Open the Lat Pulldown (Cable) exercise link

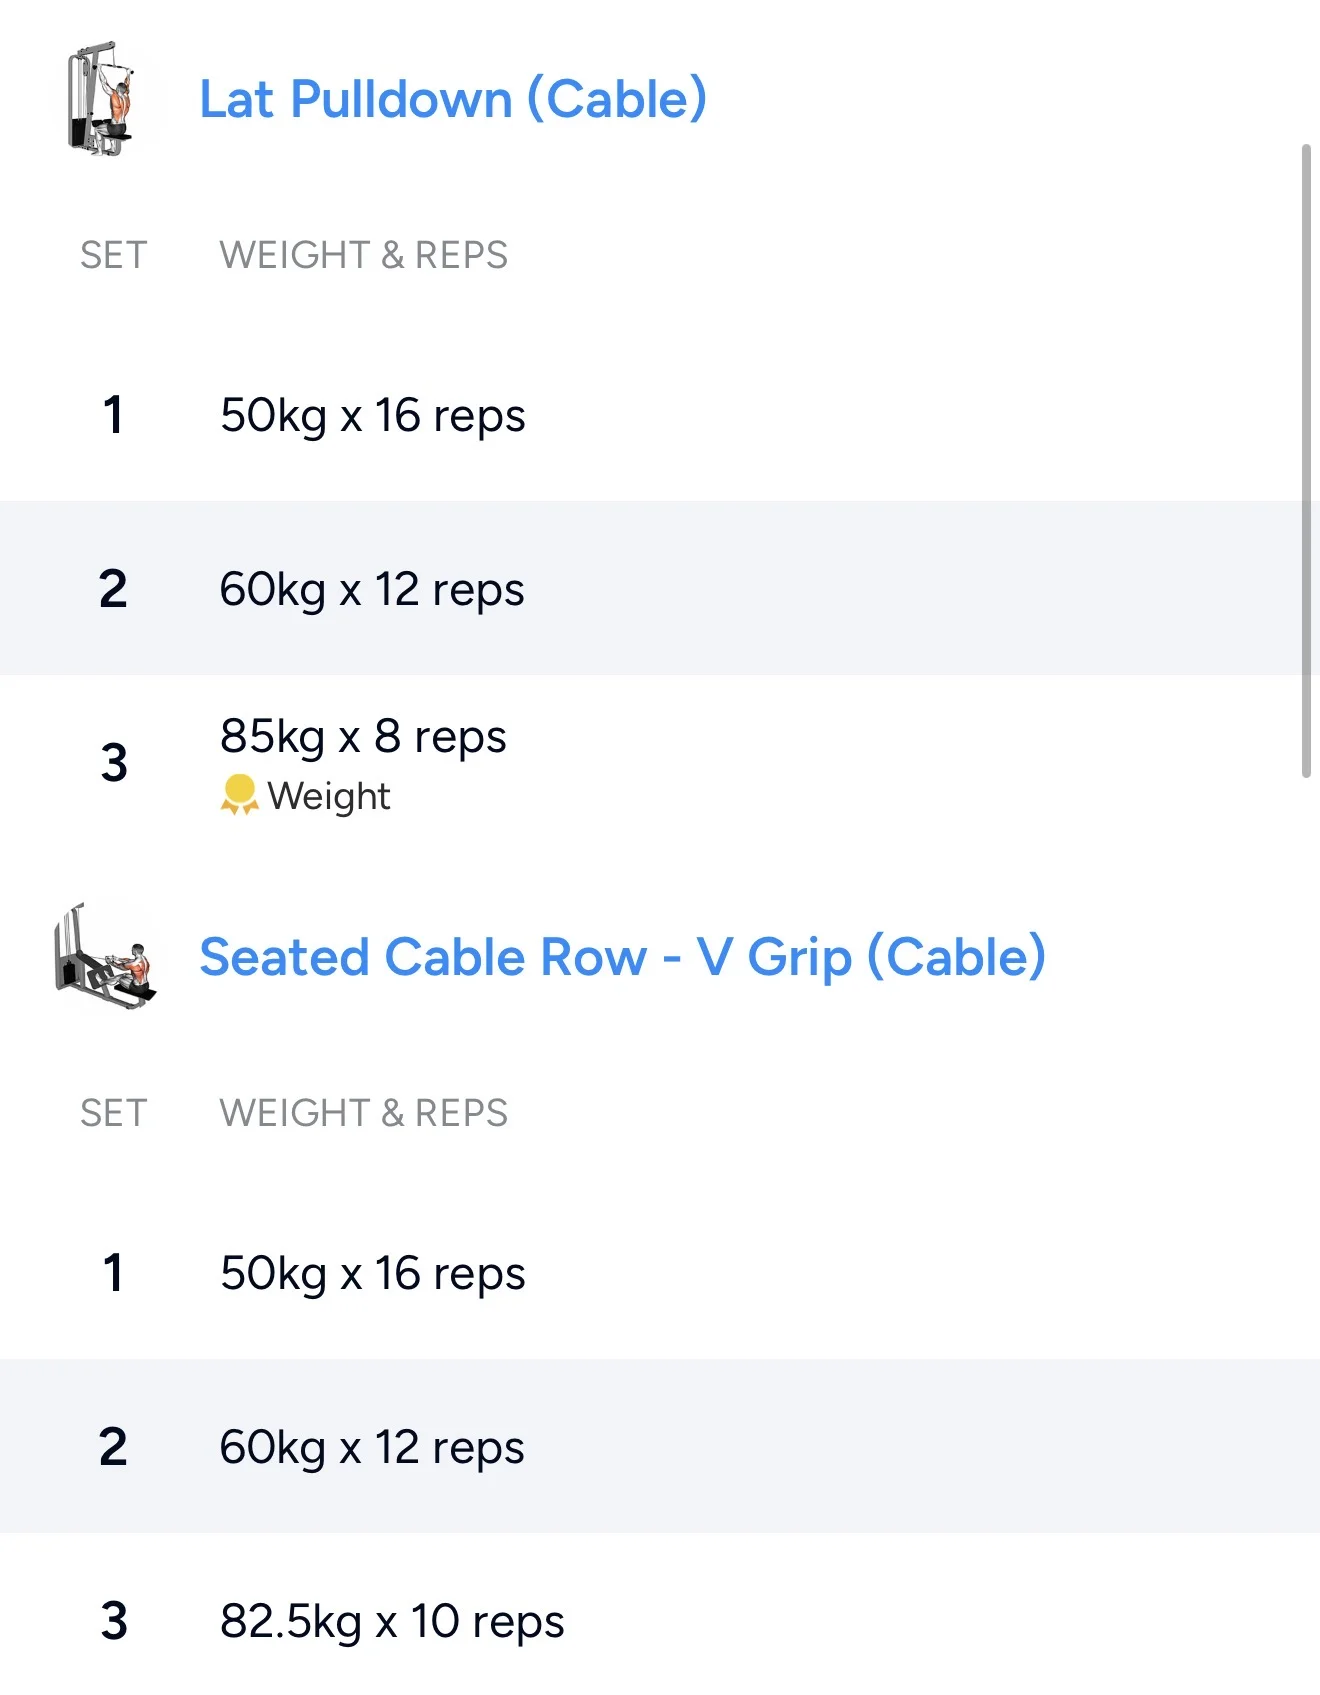[453, 99]
